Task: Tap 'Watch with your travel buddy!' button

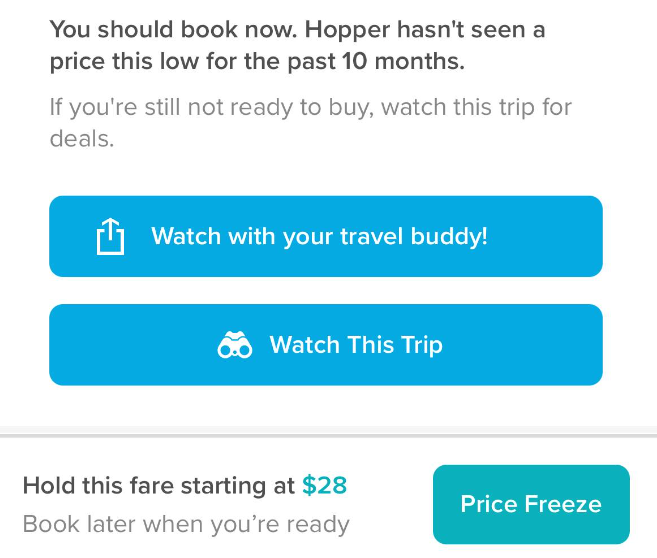Action: tap(326, 237)
